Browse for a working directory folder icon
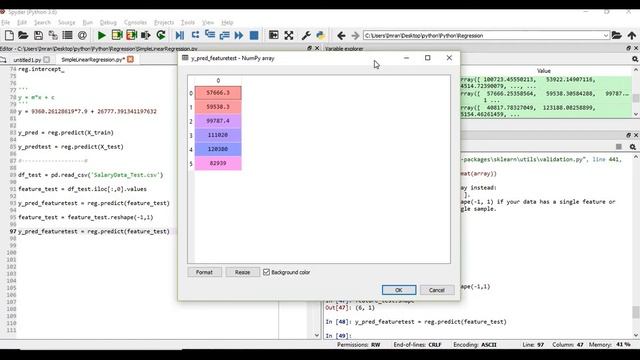The image size is (640, 360). pyautogui.click(x=616, y=36)
